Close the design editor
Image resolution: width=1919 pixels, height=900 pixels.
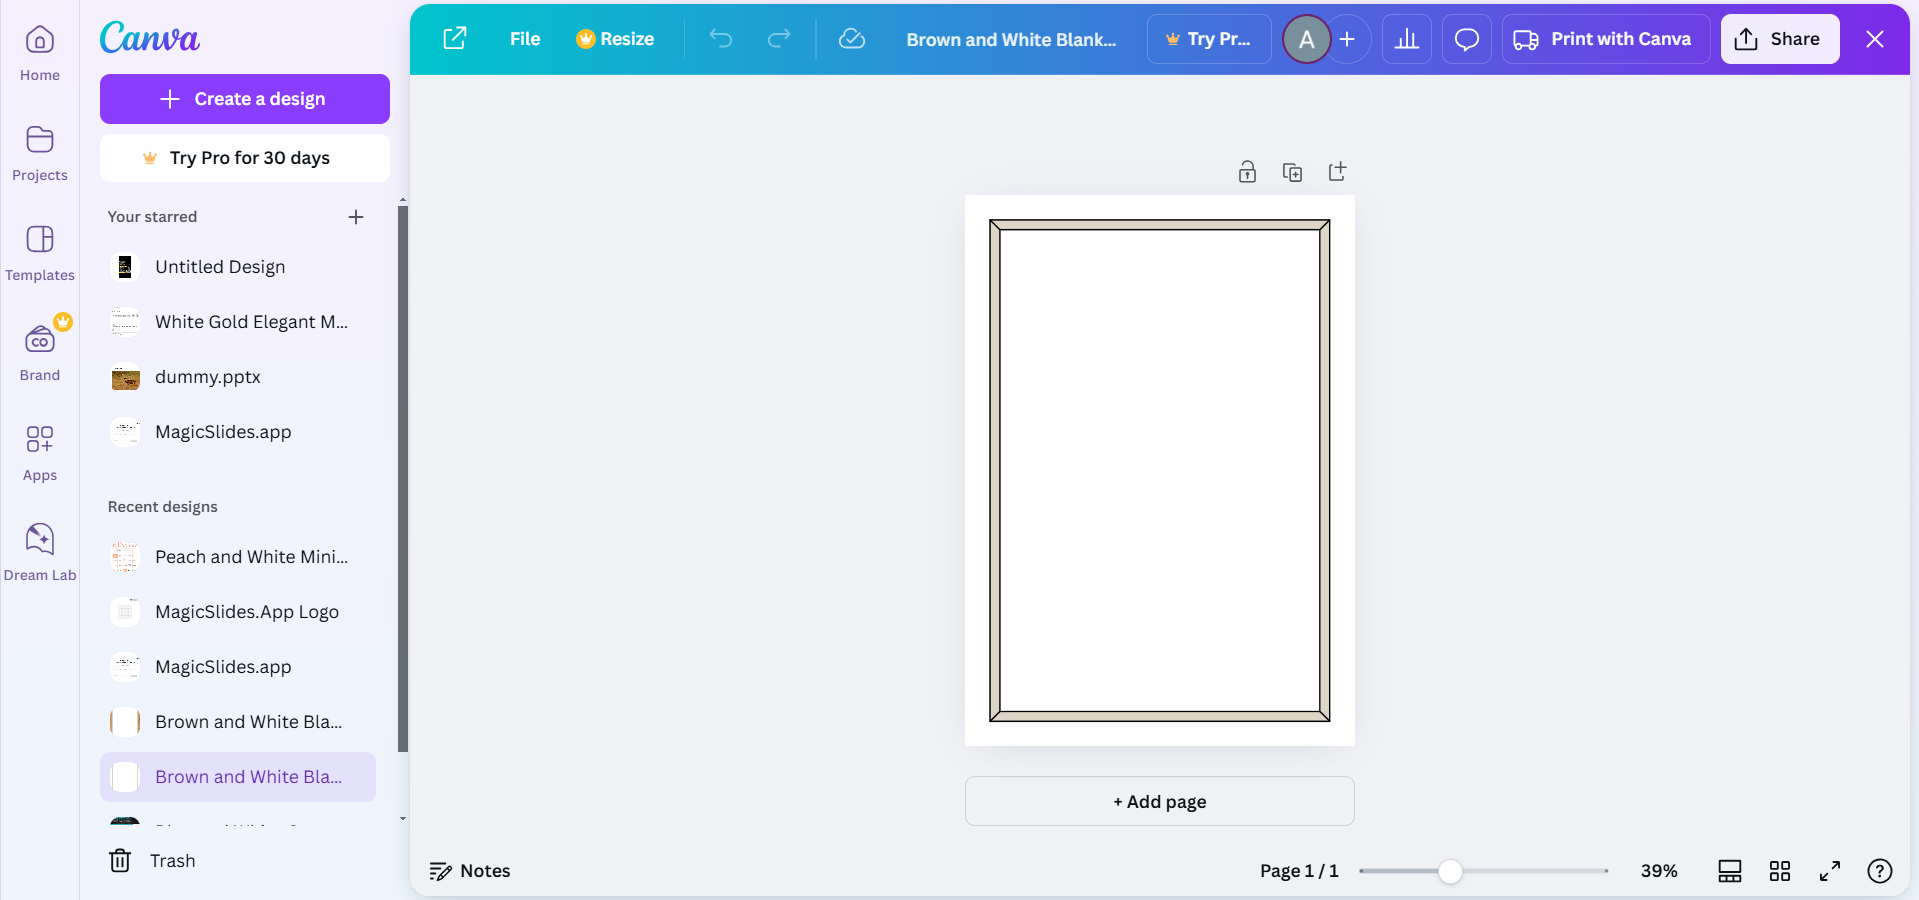point(1875,39)
